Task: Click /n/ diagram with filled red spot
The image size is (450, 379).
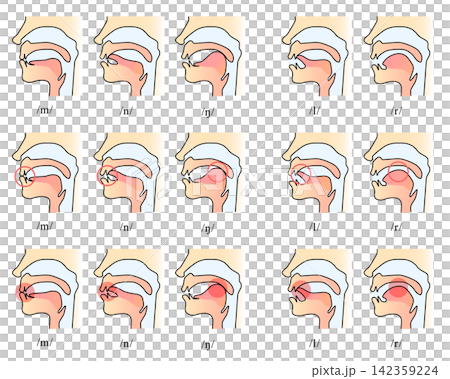Action: click(129, 289)
